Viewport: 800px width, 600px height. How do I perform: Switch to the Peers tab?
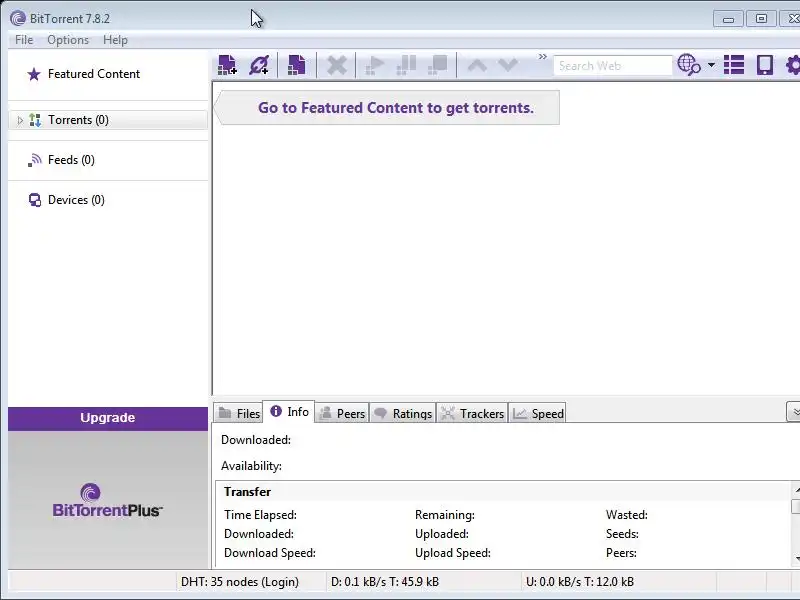pos(342,413)
